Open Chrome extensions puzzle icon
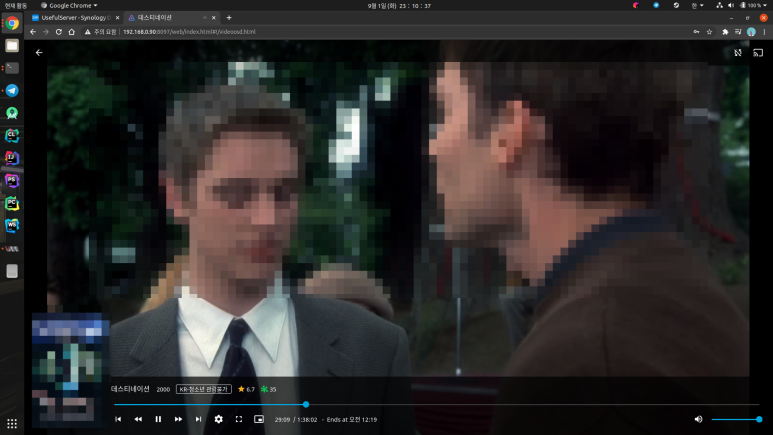This screenshot has height=435, width=773. coord(725,32)
